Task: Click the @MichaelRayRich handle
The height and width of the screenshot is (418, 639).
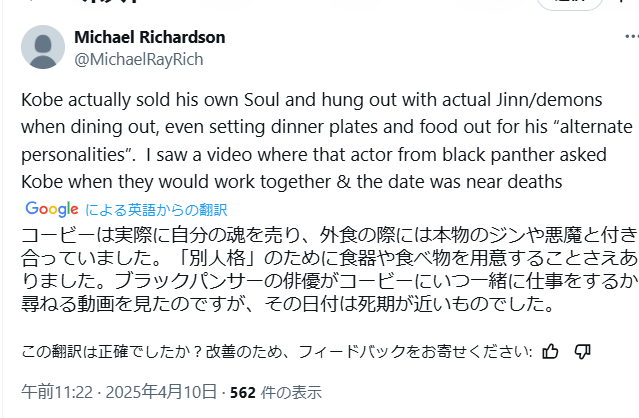Action: pos(139,59)
